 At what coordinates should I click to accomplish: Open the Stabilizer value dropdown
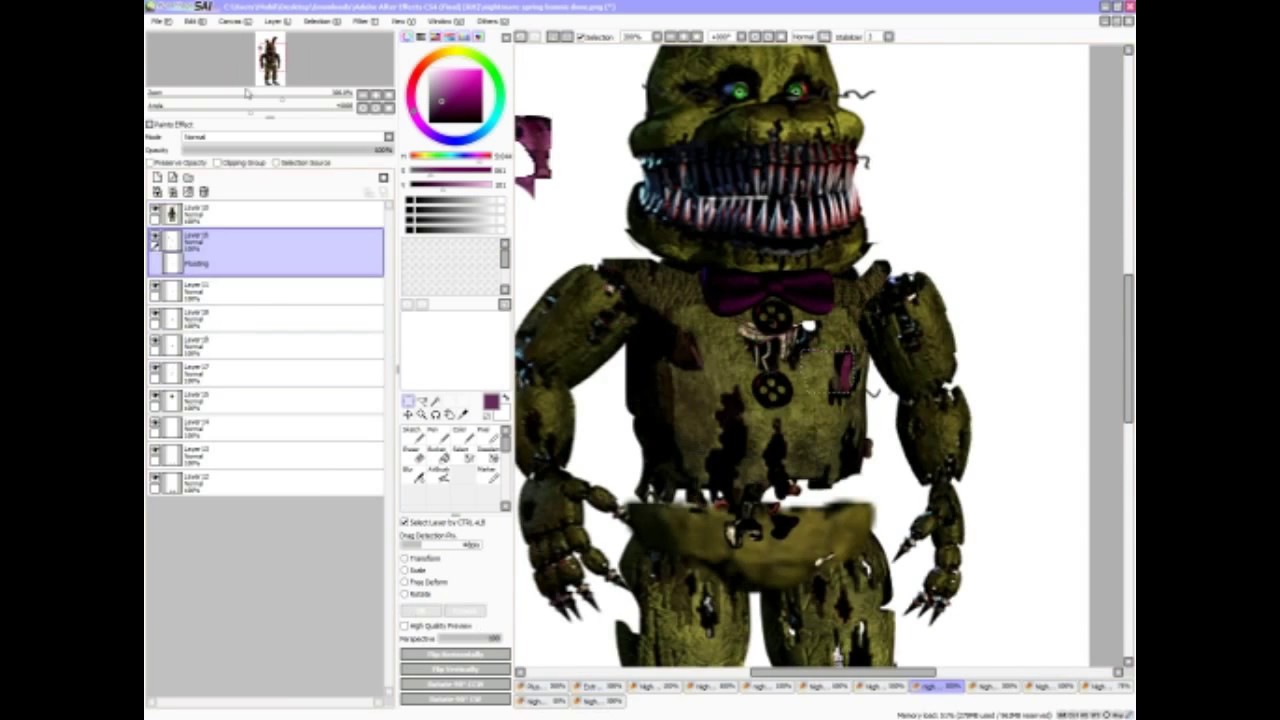tap(889, 37)
